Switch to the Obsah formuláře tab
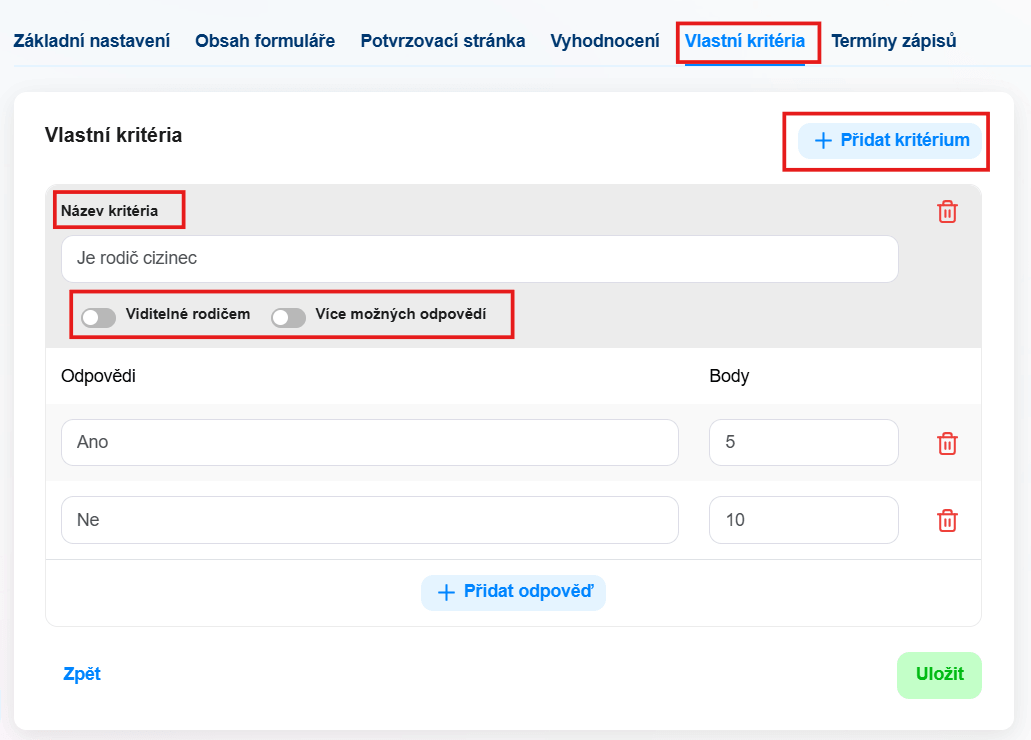The image size is (1031, 740). coord(265,41)
